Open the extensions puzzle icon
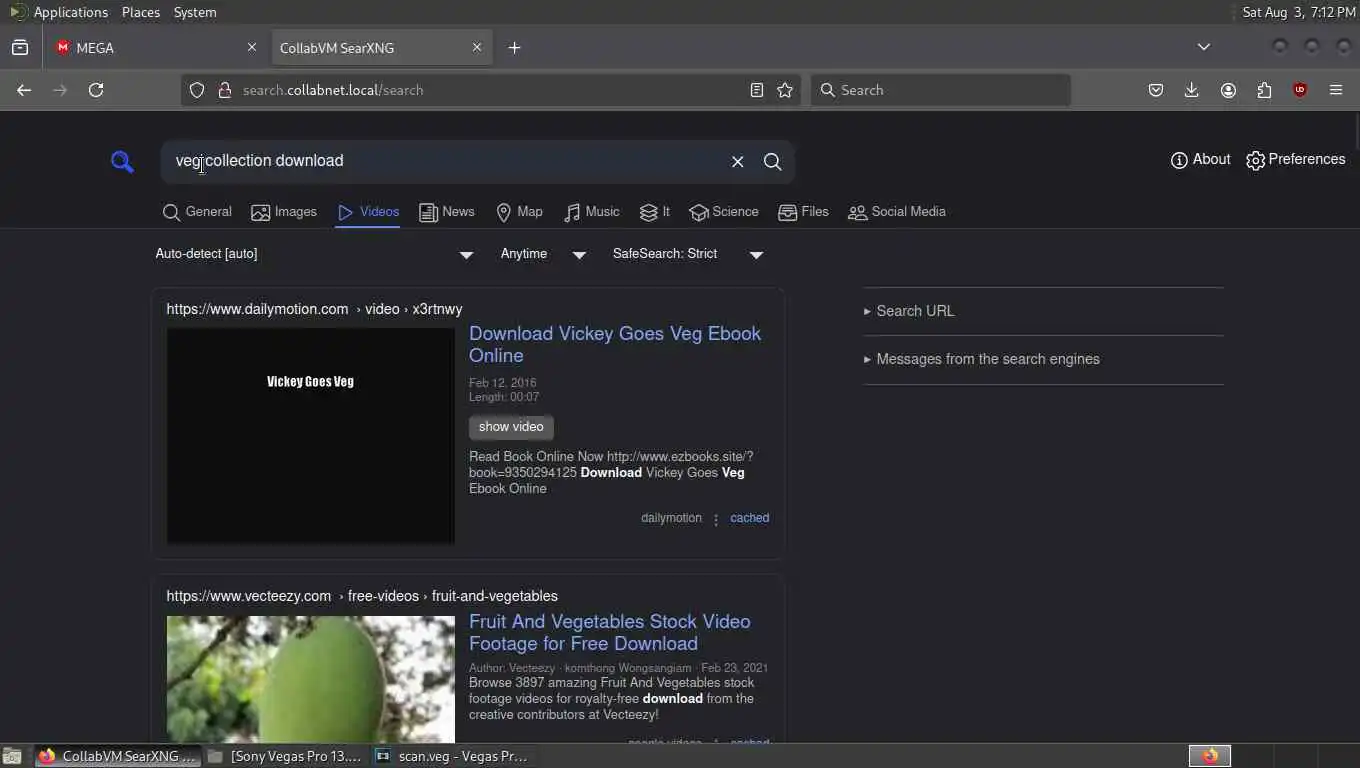The image size is (1360, 768). [x=1264, y=90]
